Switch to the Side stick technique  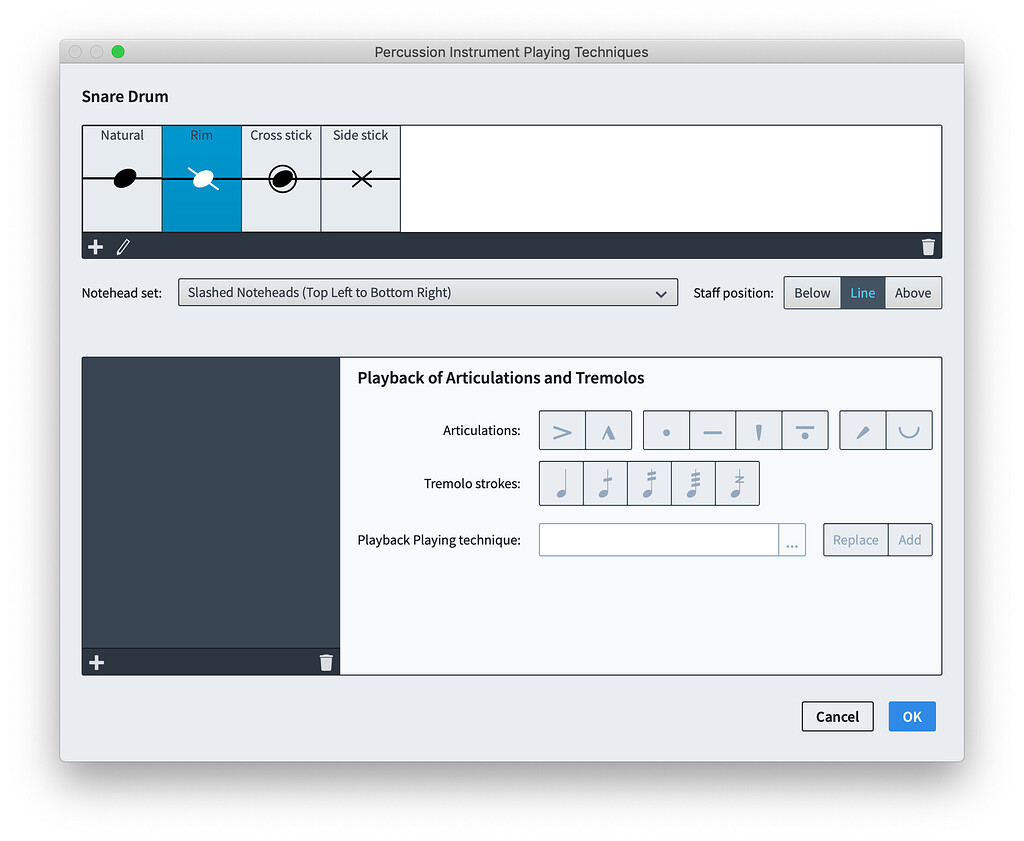(360, 178)
